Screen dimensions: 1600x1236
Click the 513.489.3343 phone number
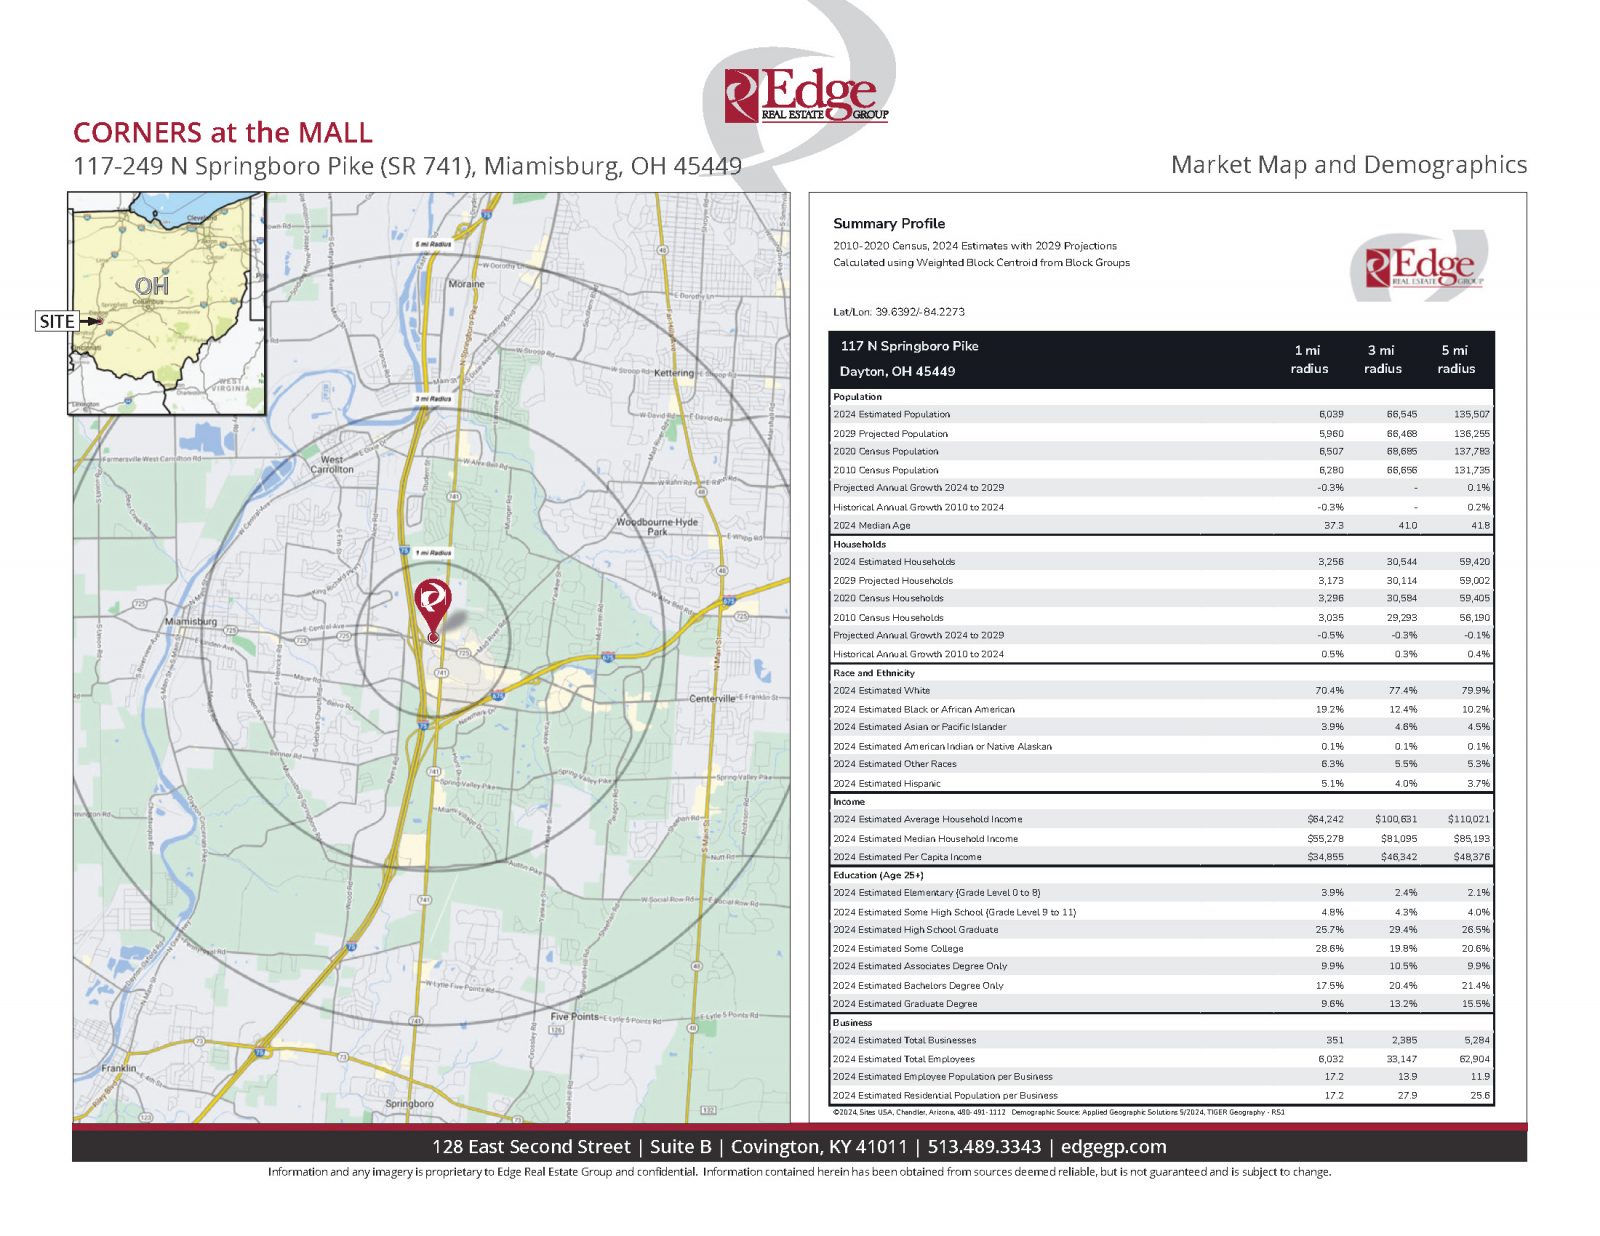point(984,1147)
